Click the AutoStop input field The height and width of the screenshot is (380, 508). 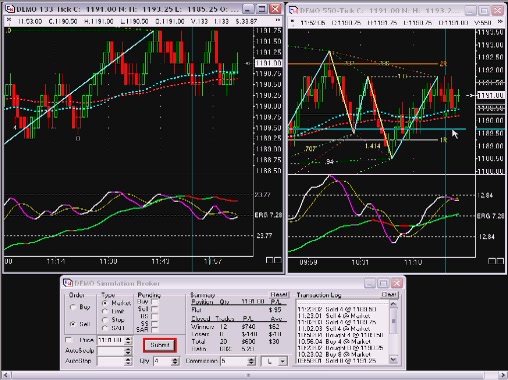click(110, 361)
